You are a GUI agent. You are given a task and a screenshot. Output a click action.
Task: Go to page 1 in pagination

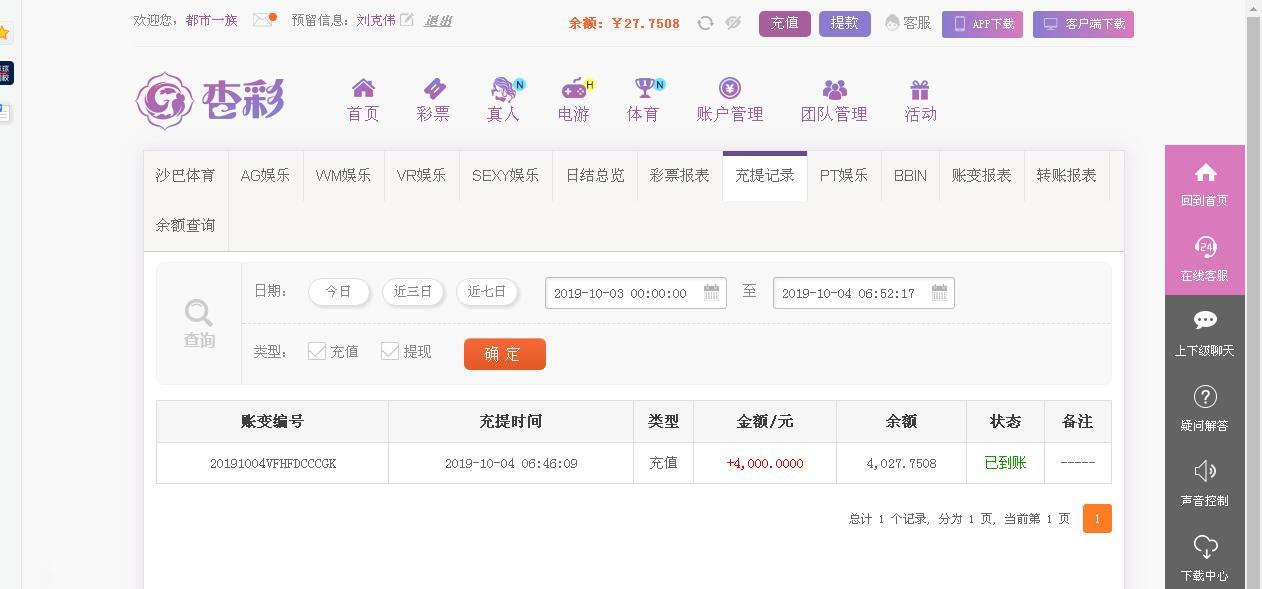(1097, 518)
